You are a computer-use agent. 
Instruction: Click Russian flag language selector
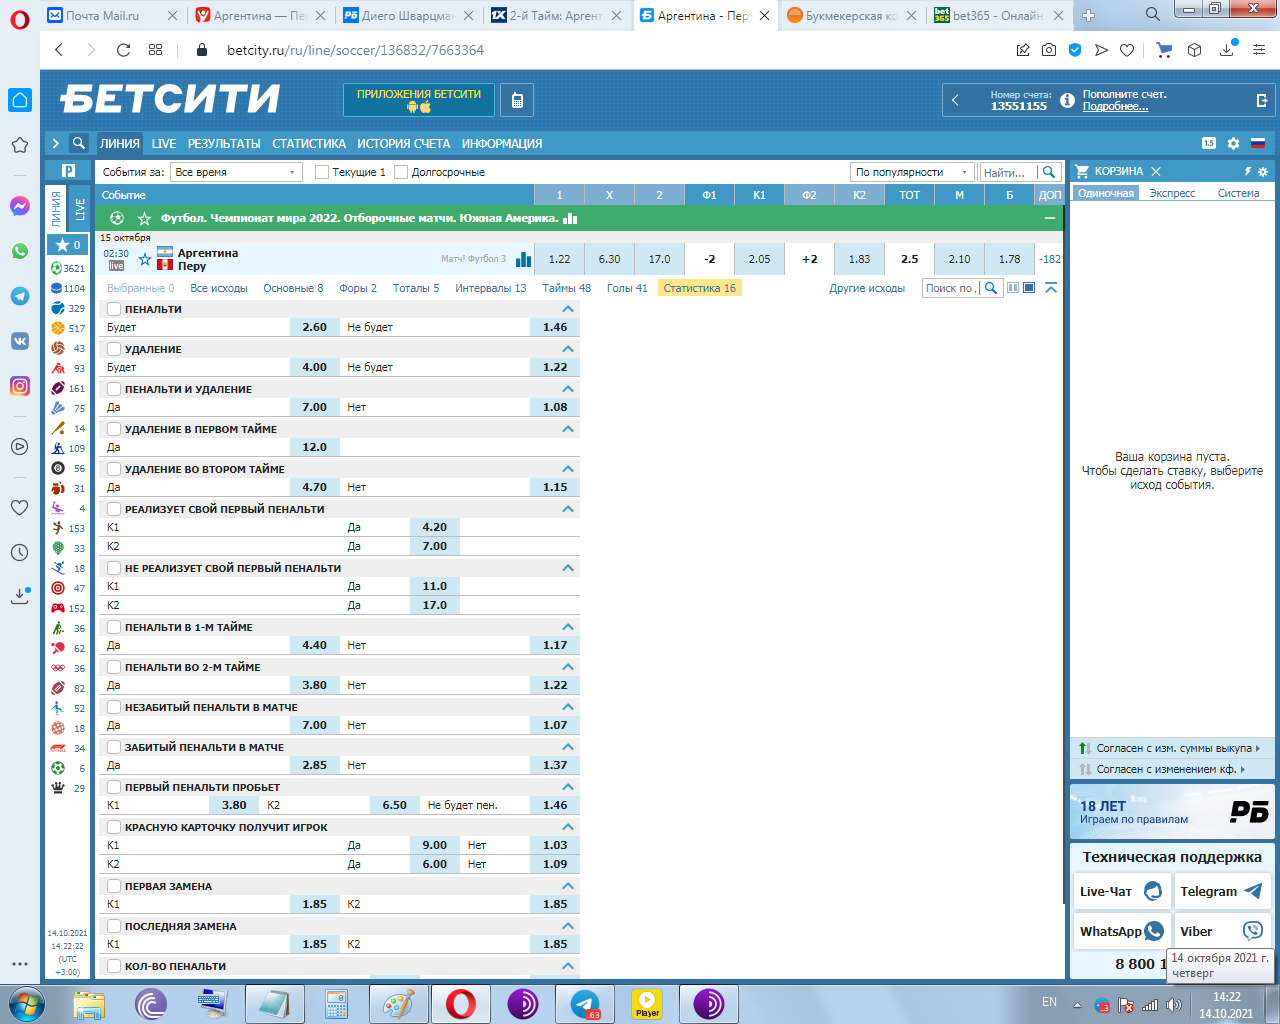click(1258, 143)
